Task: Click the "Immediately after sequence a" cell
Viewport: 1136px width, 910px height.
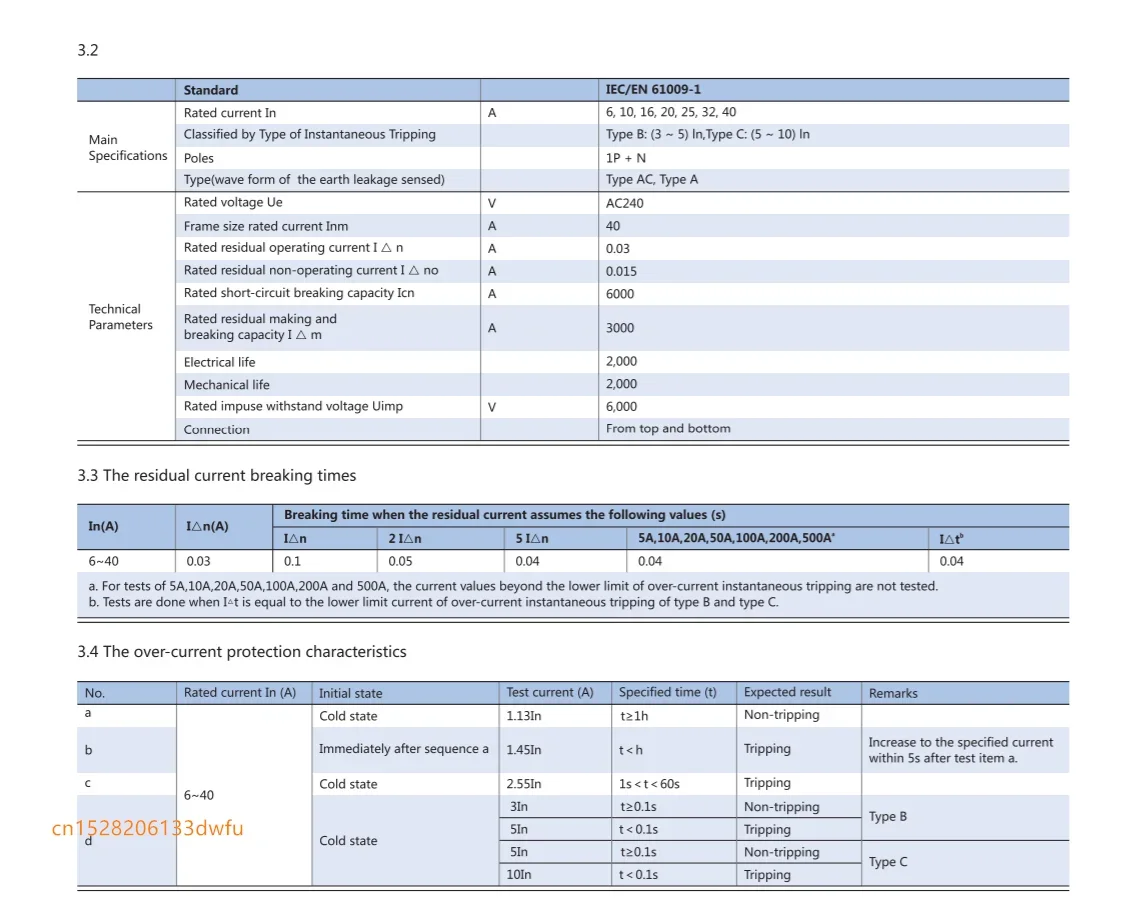Action: click(x=403, y=749)
